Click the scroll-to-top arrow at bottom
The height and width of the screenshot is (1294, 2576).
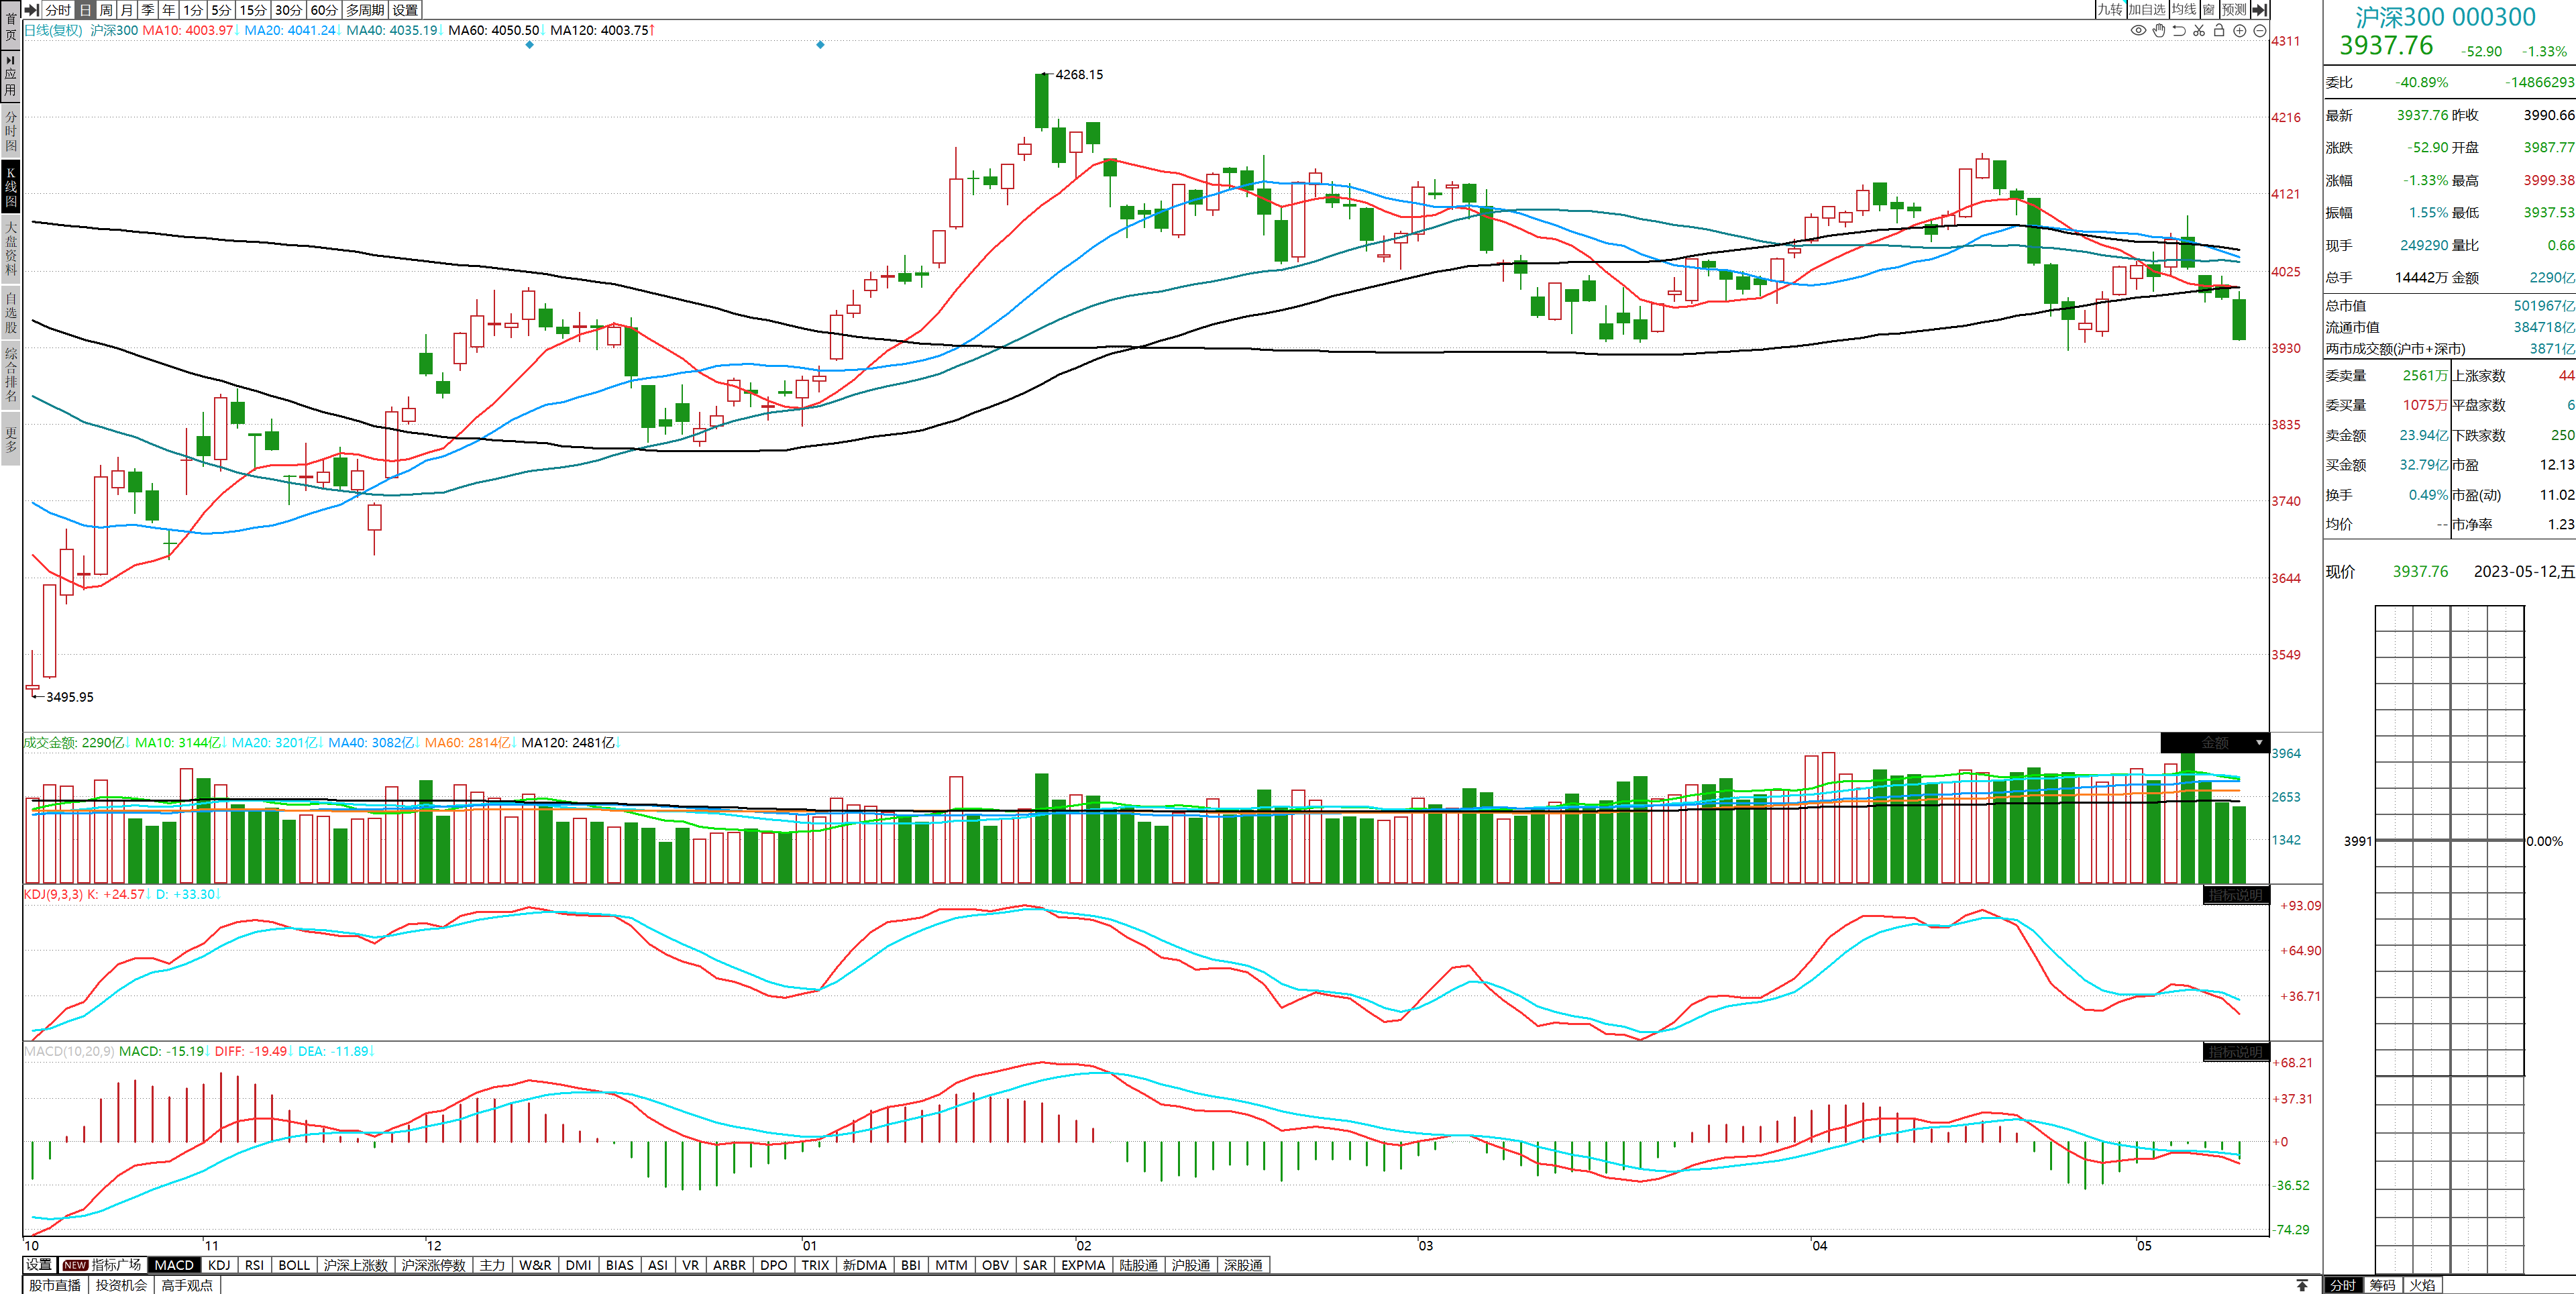(2302, 1285)
